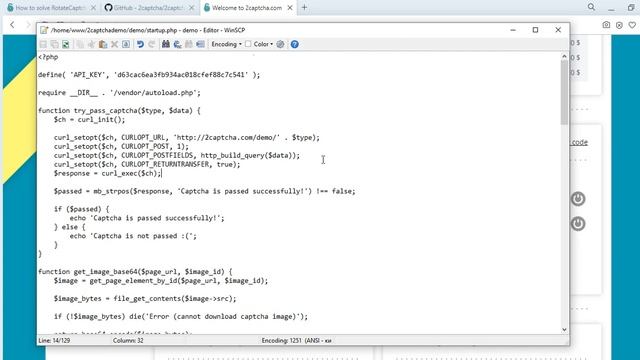Image resolution: width=640 pixels, height=360 pixels.
Task: Click the CURLOPT_RETURNTRANSFER setopt line
Action: [147, 164]
